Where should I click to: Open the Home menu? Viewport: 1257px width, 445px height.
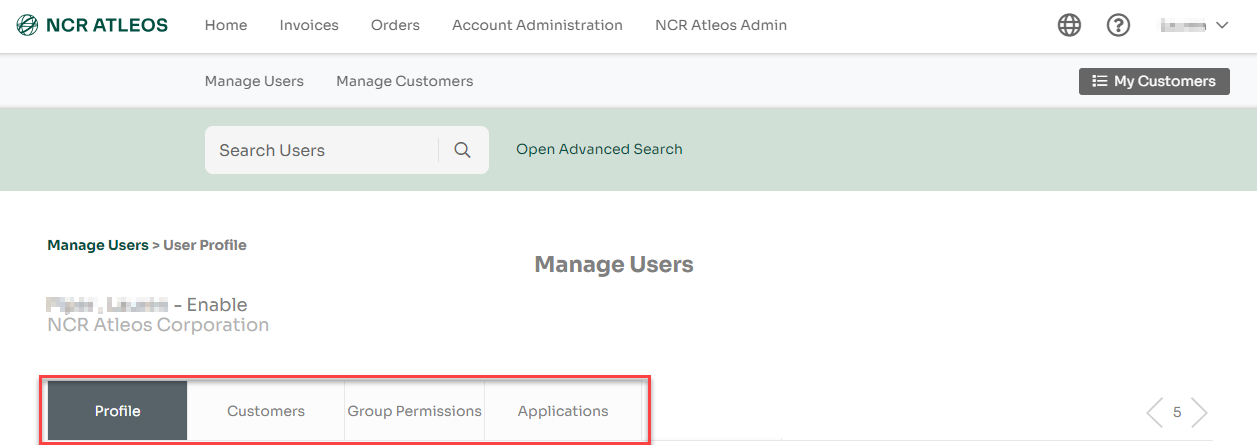pos(226,25)
